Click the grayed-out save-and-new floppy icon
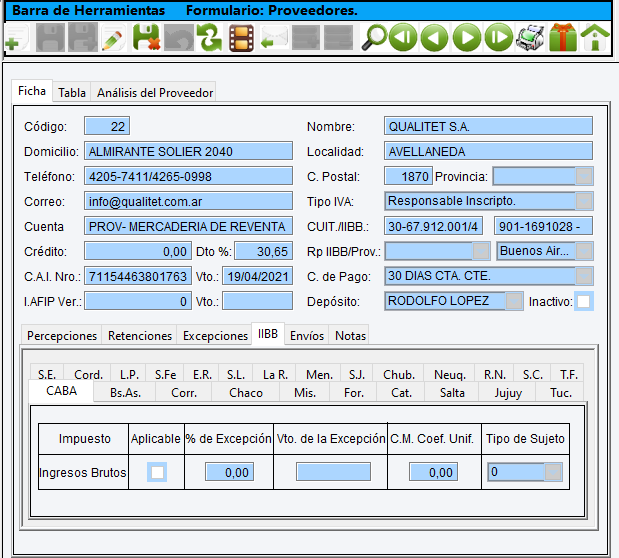 (83, 38)
